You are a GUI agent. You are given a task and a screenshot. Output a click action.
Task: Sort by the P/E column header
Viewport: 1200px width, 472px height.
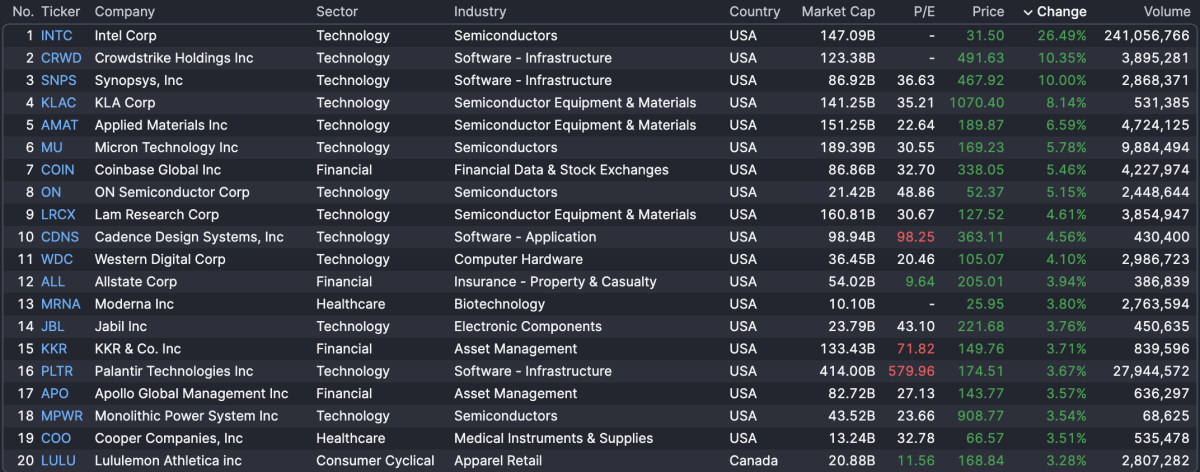coord(923,12)
